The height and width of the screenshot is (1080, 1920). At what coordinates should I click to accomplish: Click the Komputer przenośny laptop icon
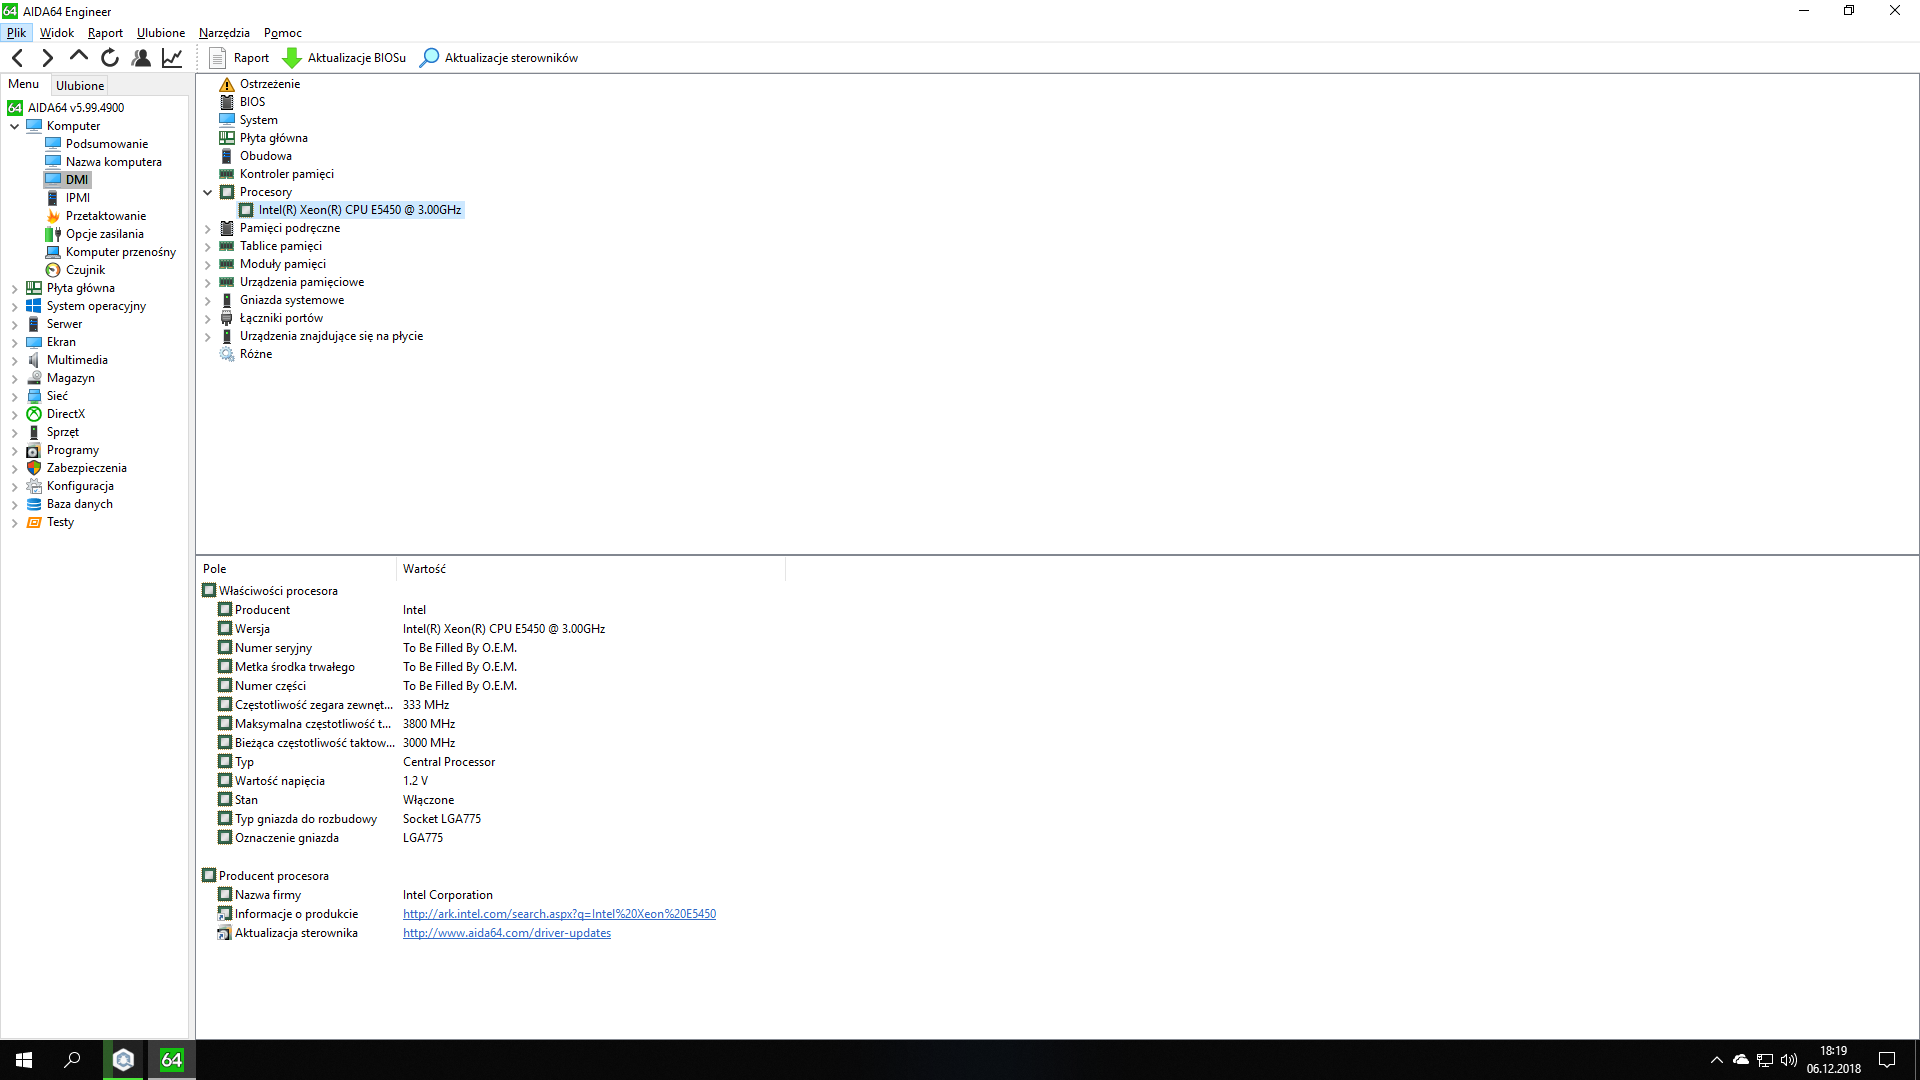point(53,252)
